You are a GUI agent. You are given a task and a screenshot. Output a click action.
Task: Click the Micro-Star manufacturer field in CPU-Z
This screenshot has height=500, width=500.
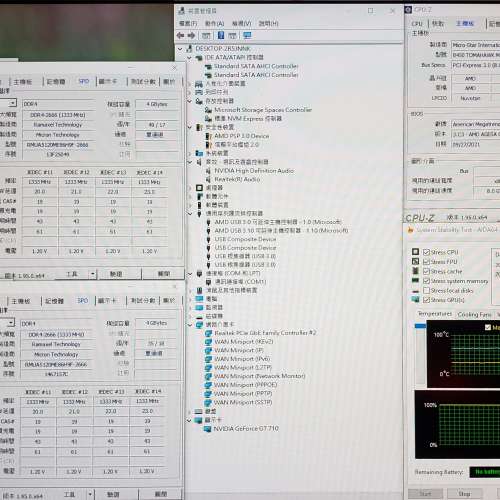(476, 45)
